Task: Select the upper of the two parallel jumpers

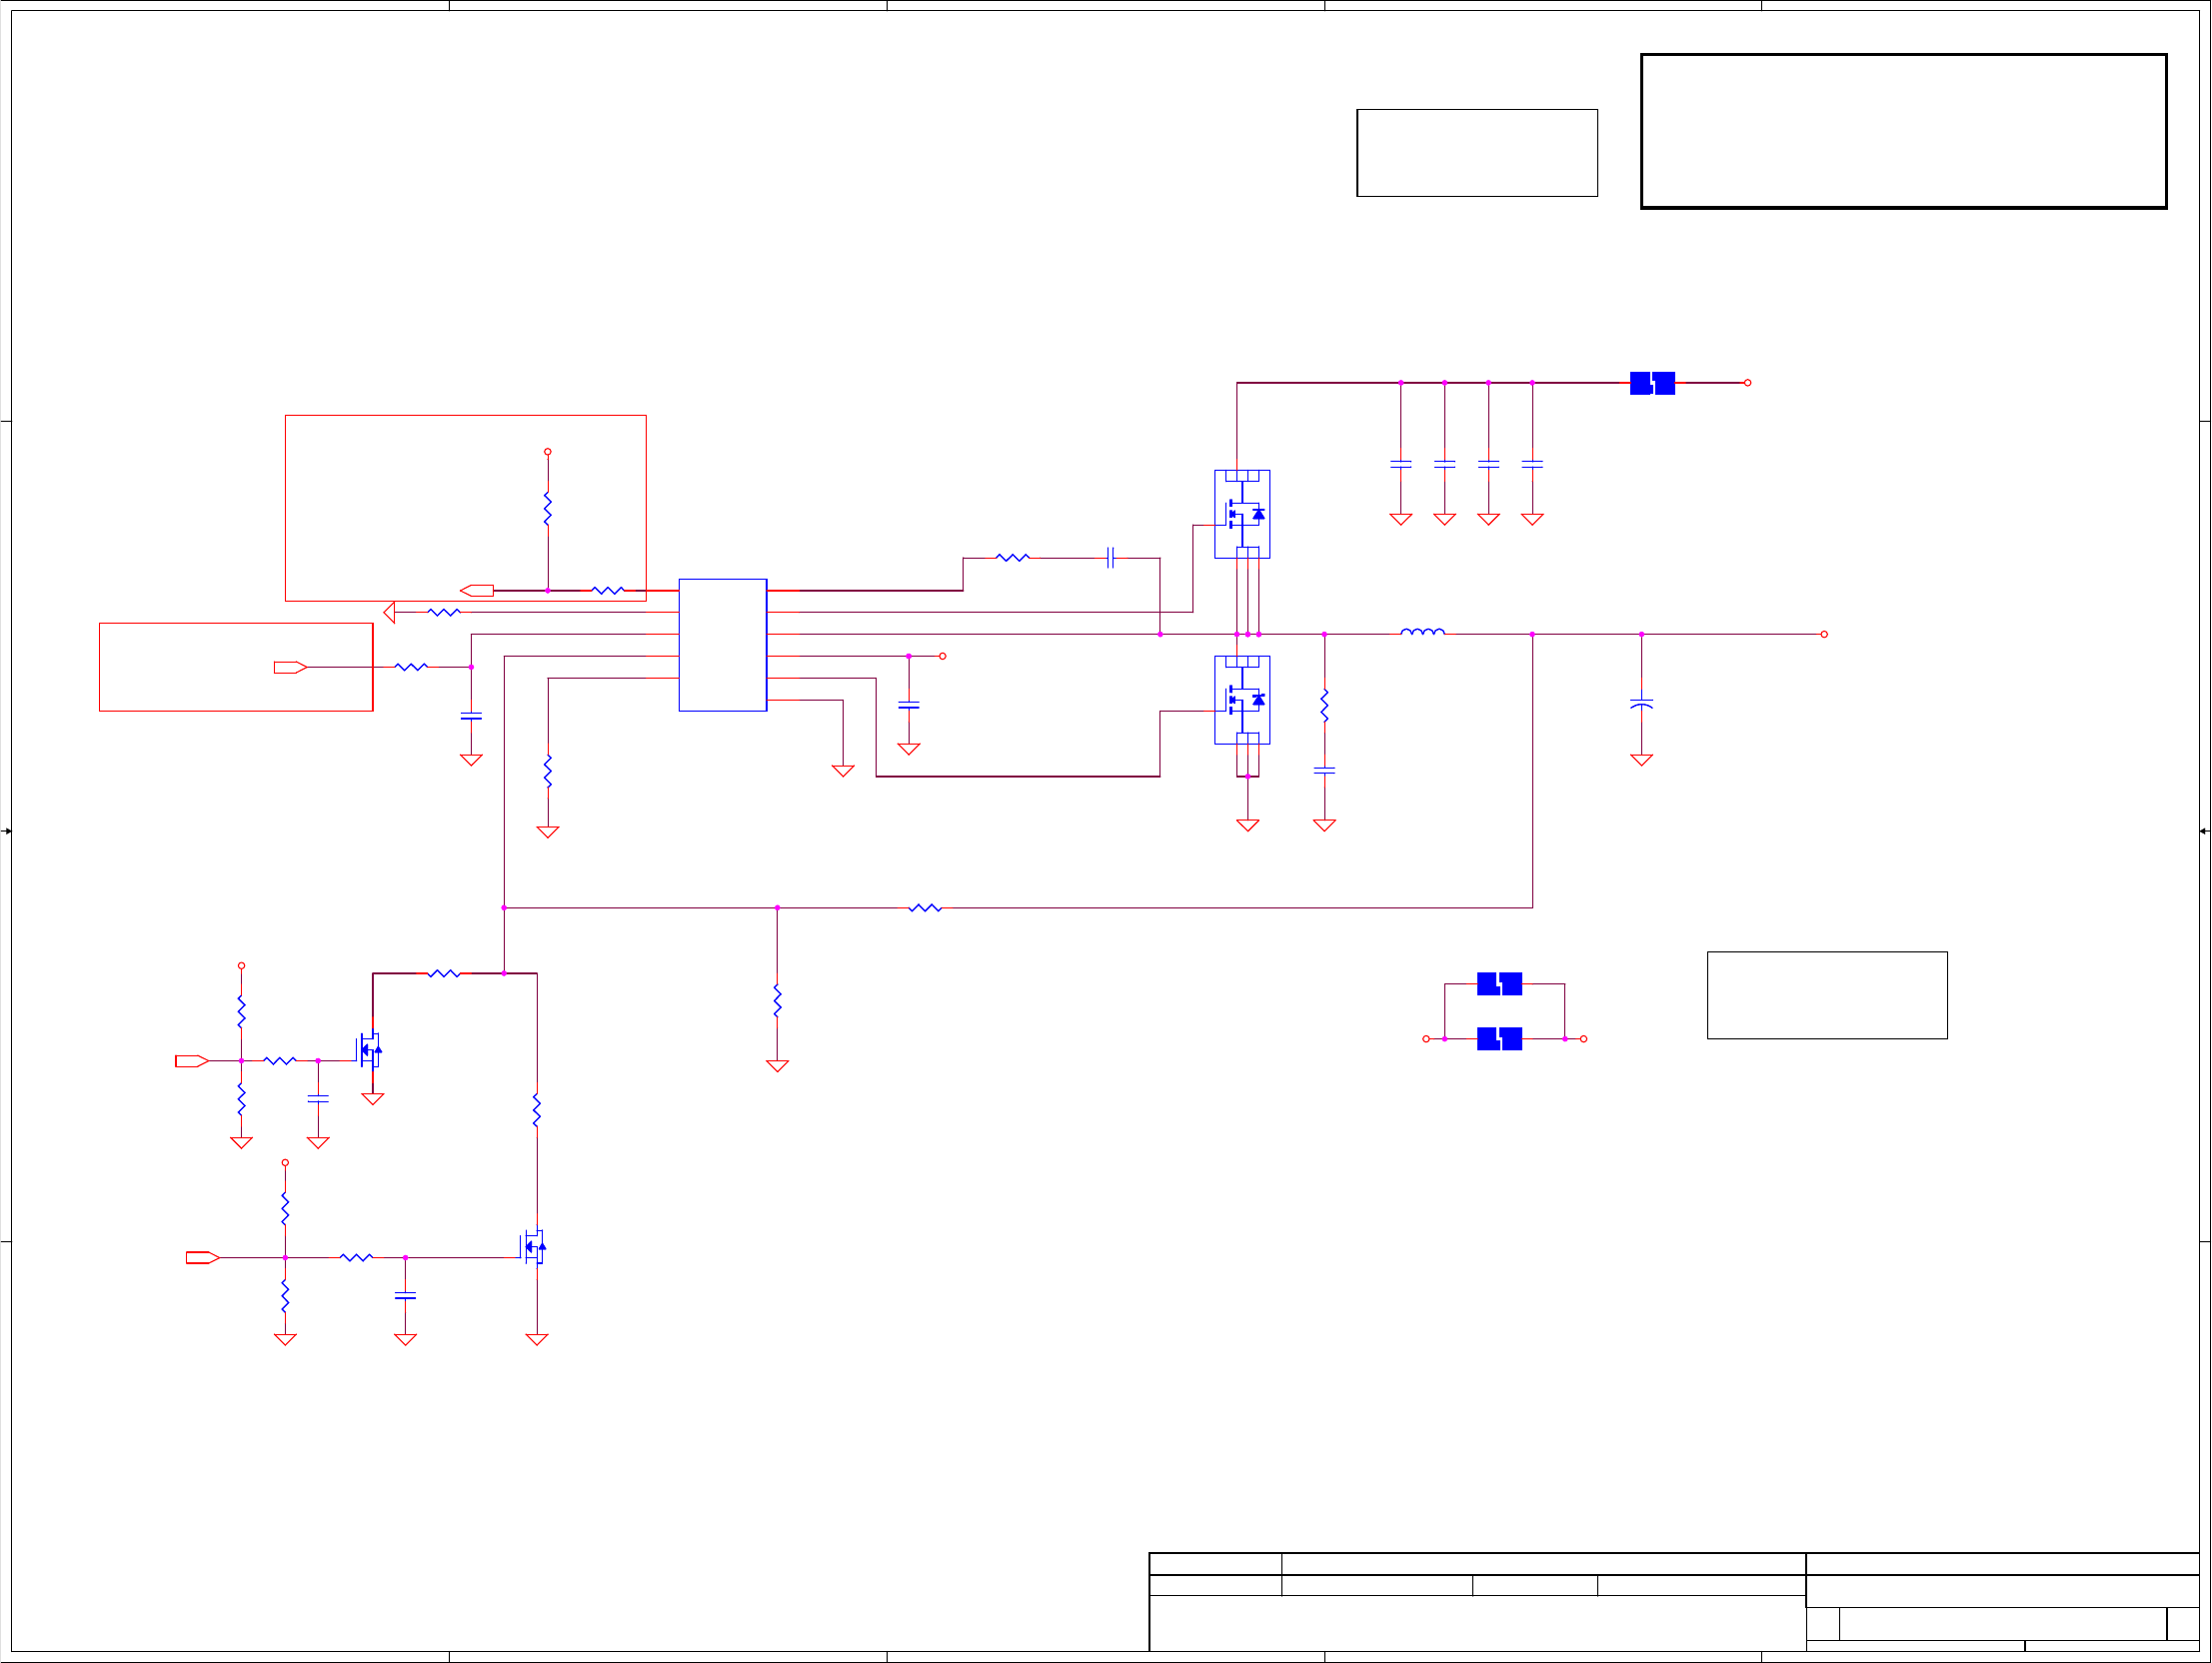Action: [x=1499, y=984]
